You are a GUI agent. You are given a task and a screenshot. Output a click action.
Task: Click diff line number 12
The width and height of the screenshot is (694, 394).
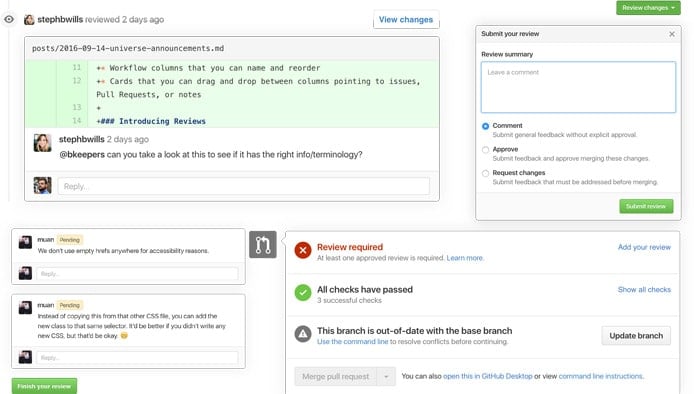[x=77, y=81]
